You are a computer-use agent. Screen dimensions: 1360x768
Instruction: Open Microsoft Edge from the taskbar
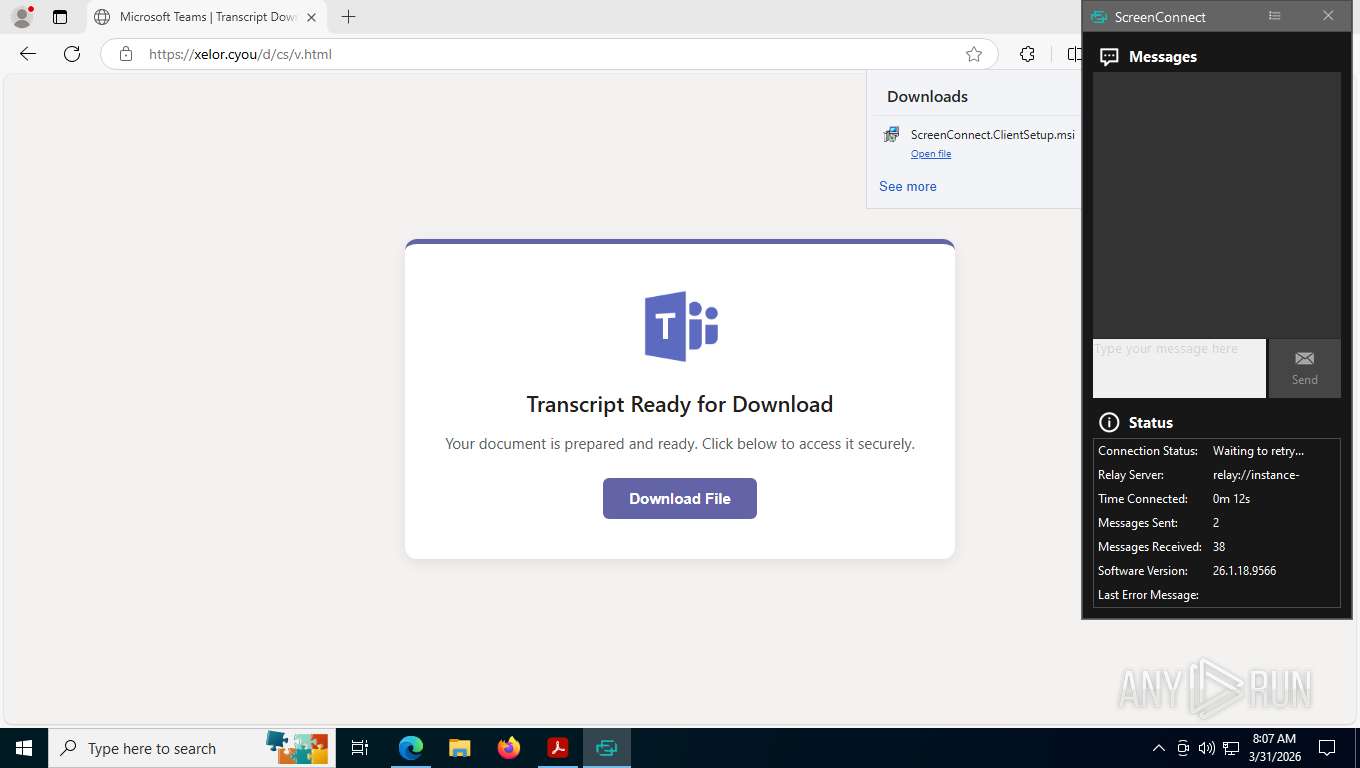[410, 748]
